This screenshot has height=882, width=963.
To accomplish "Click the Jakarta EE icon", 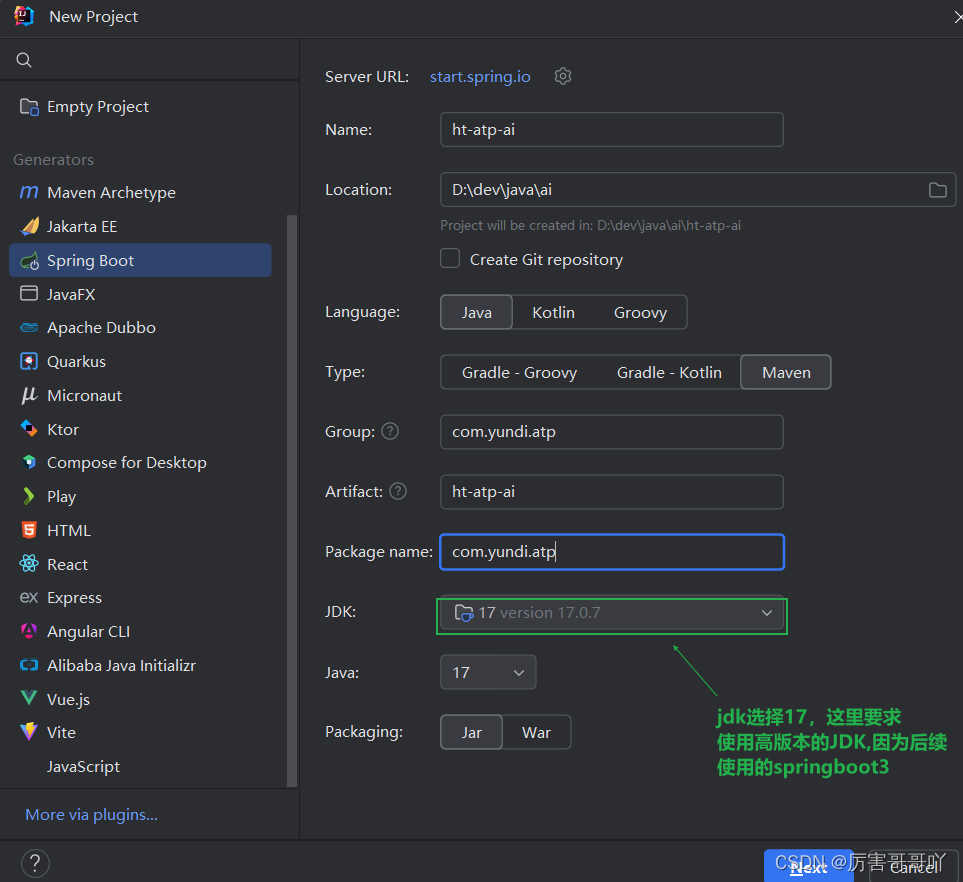I will (29, 227).
